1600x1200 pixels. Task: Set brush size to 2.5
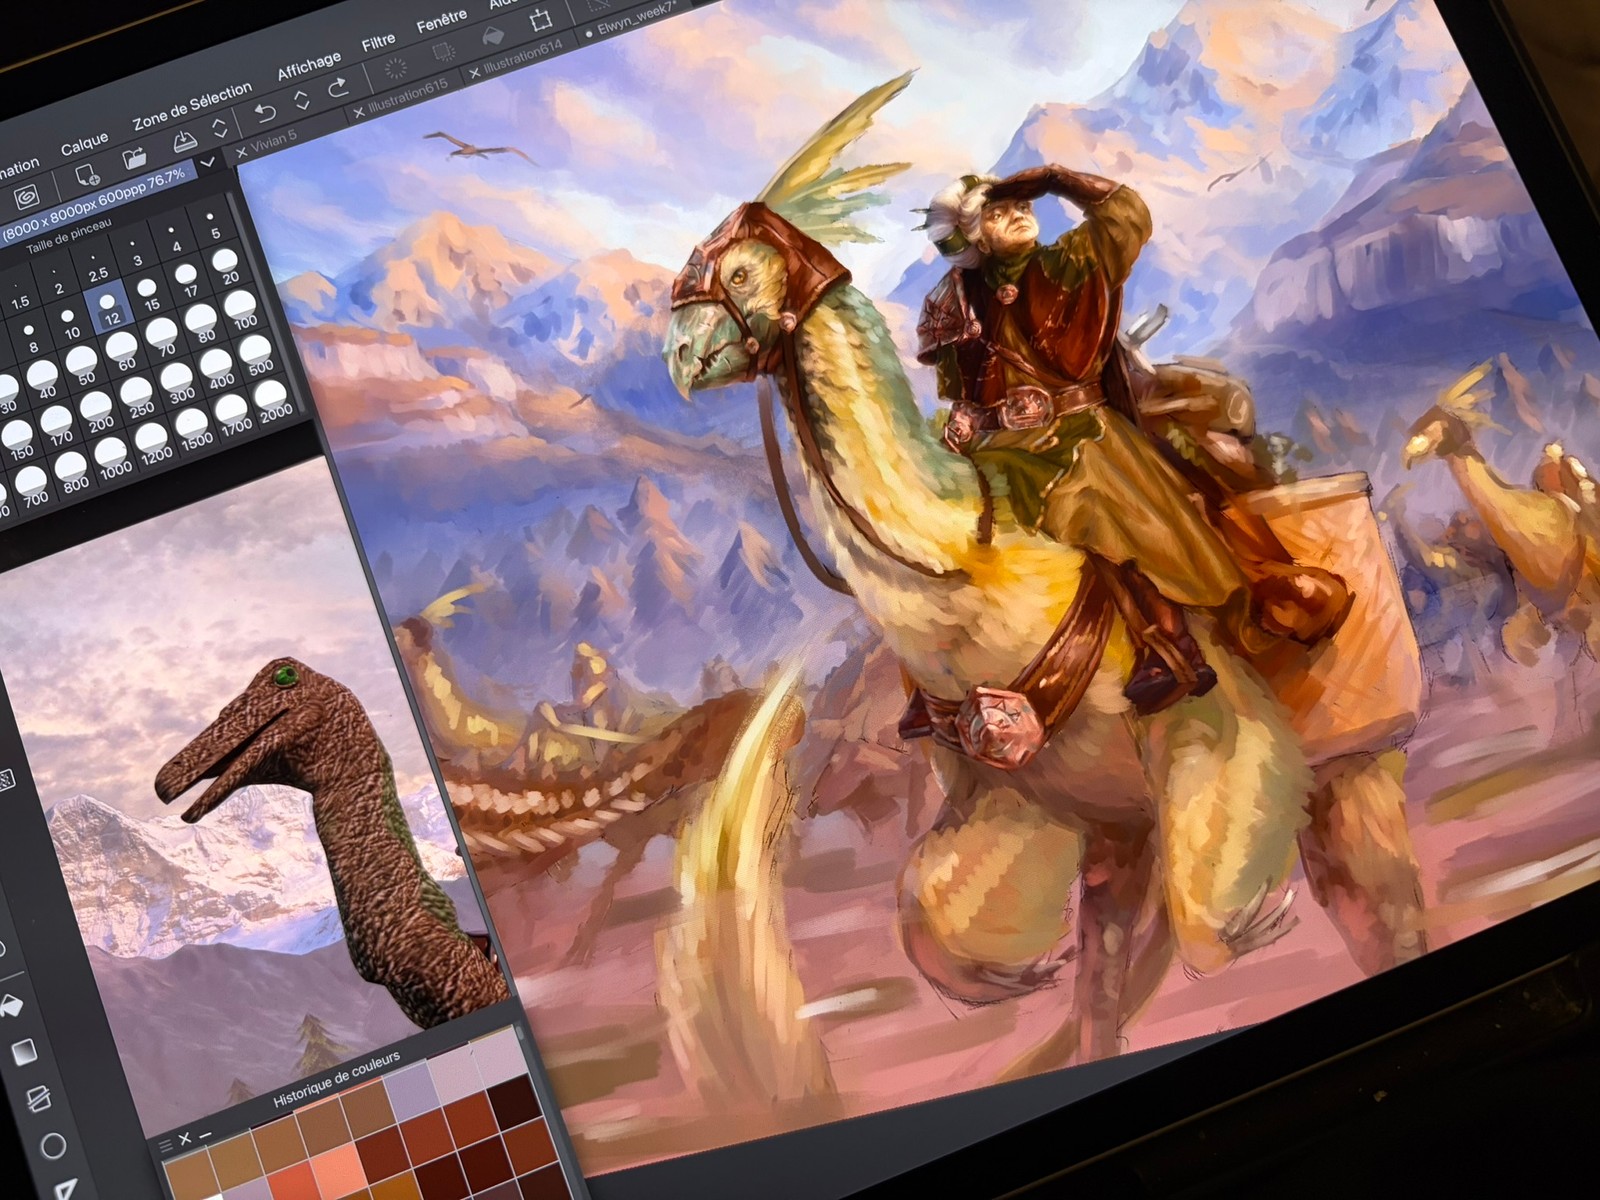pos(96,265)
